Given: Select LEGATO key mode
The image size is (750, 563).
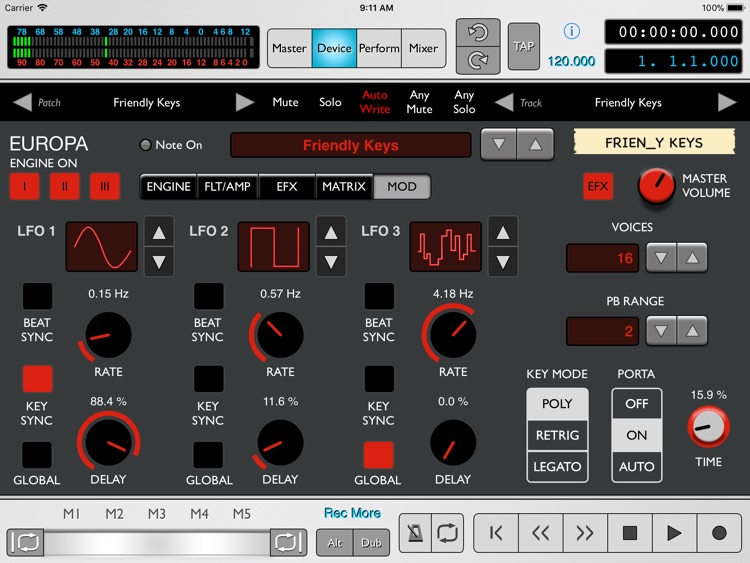Looking at the screenshot, I should (x=557, y=466).
